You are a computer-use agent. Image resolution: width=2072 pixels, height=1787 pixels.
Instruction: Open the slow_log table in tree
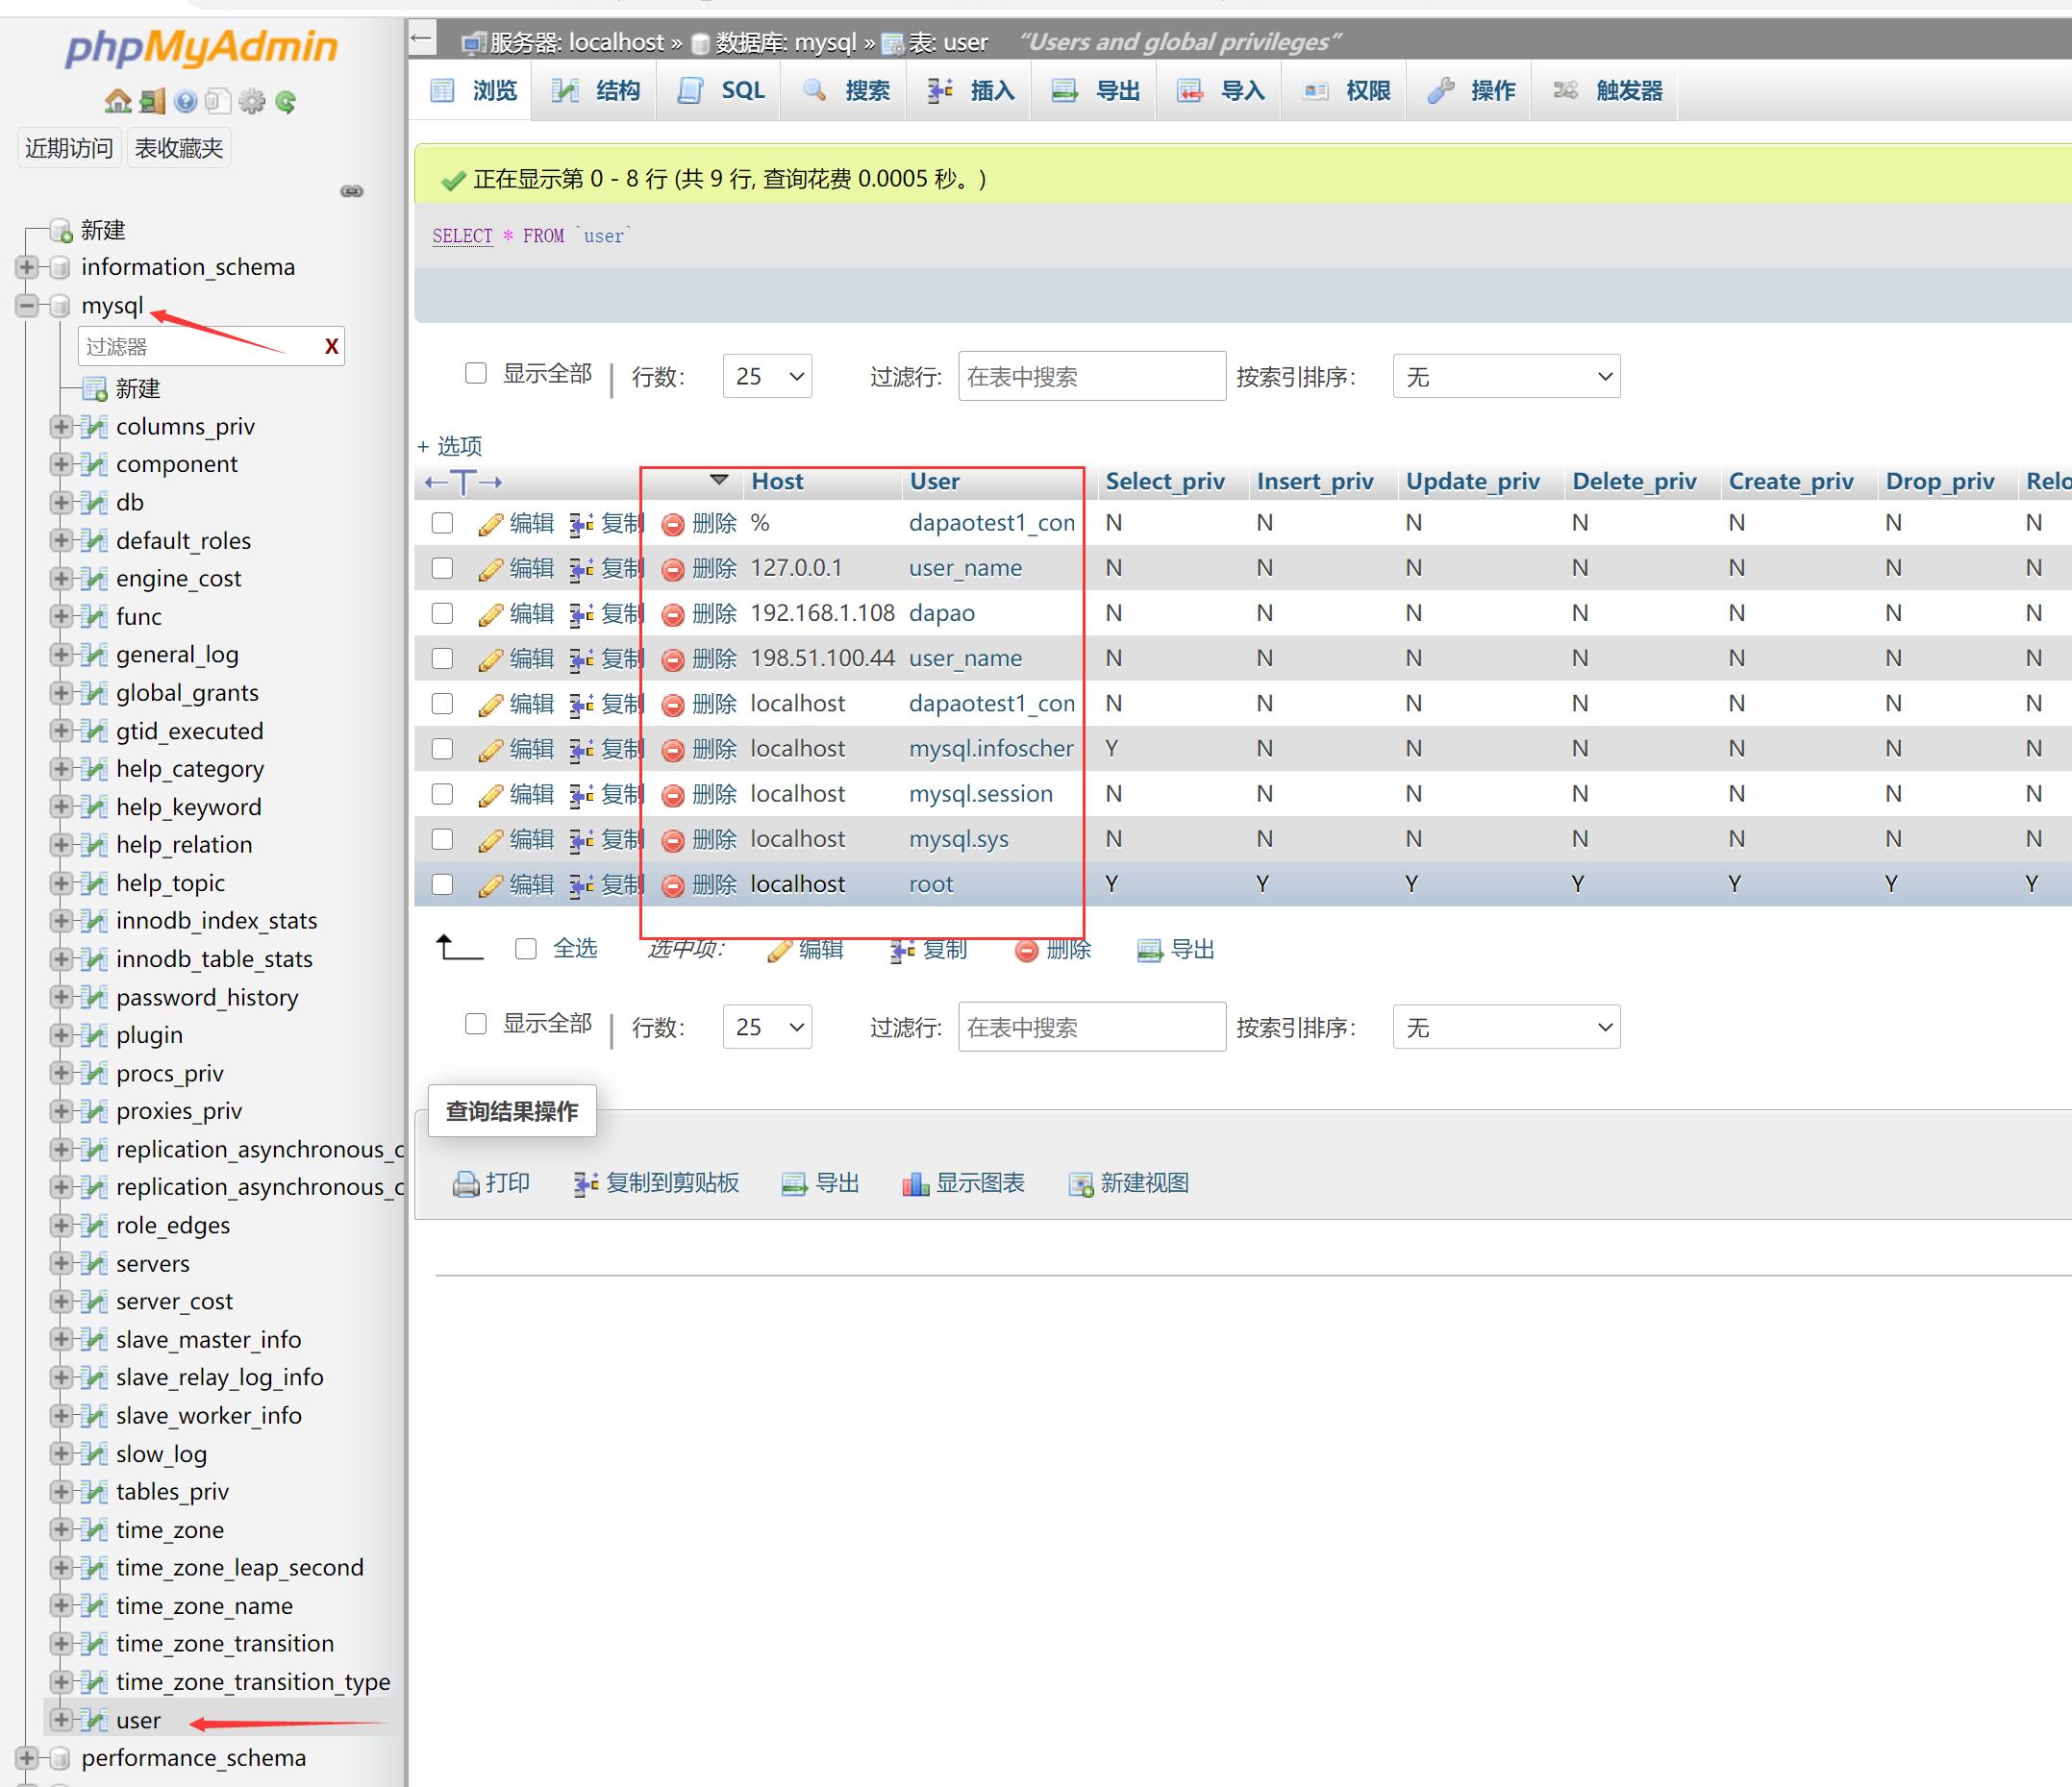pyautogui.click(x=161, y=1454)
